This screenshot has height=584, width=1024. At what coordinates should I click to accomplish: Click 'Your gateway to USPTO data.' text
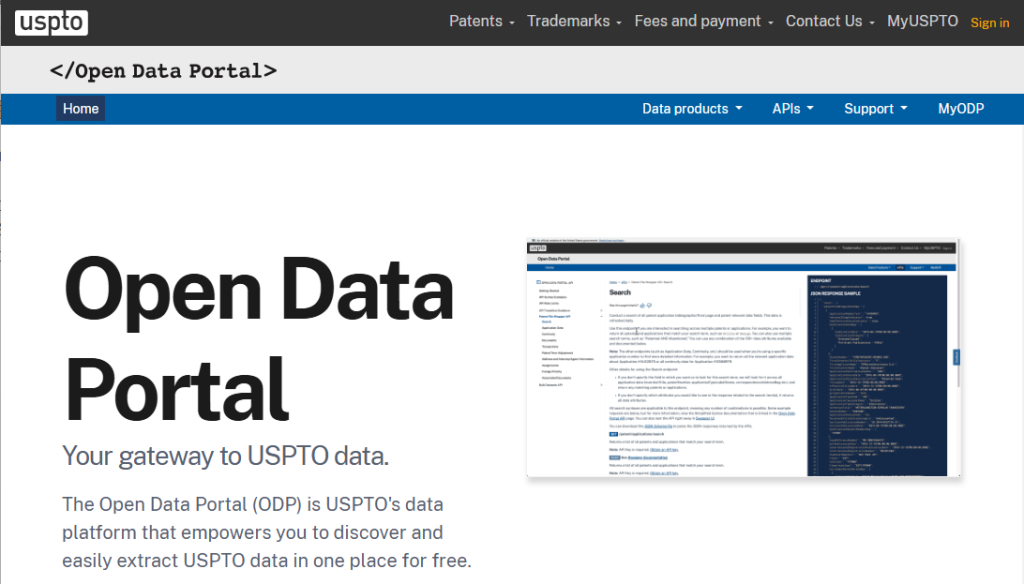pos(225,456)
